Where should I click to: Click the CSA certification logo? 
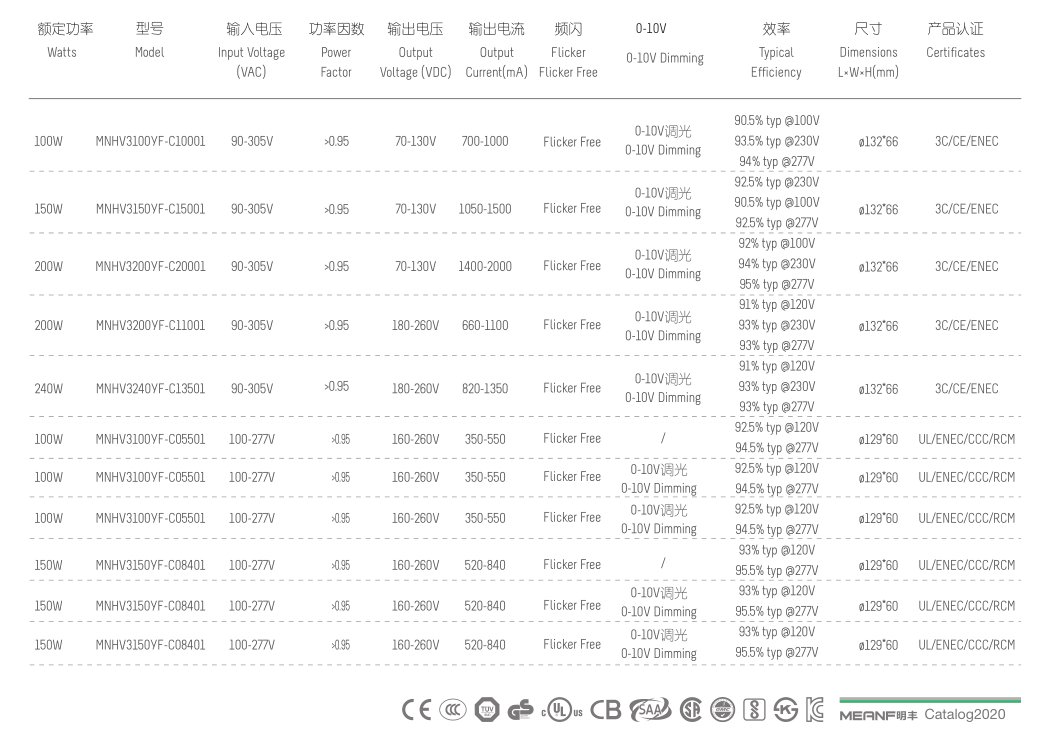click(690, 710)
